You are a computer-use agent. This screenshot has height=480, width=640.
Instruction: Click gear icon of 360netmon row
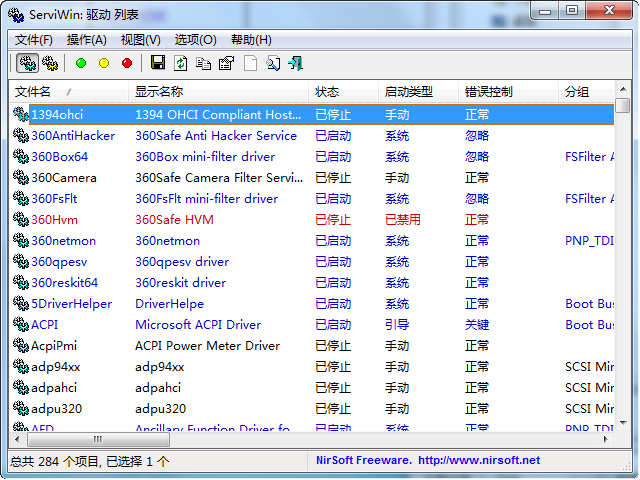pos(20,241)
